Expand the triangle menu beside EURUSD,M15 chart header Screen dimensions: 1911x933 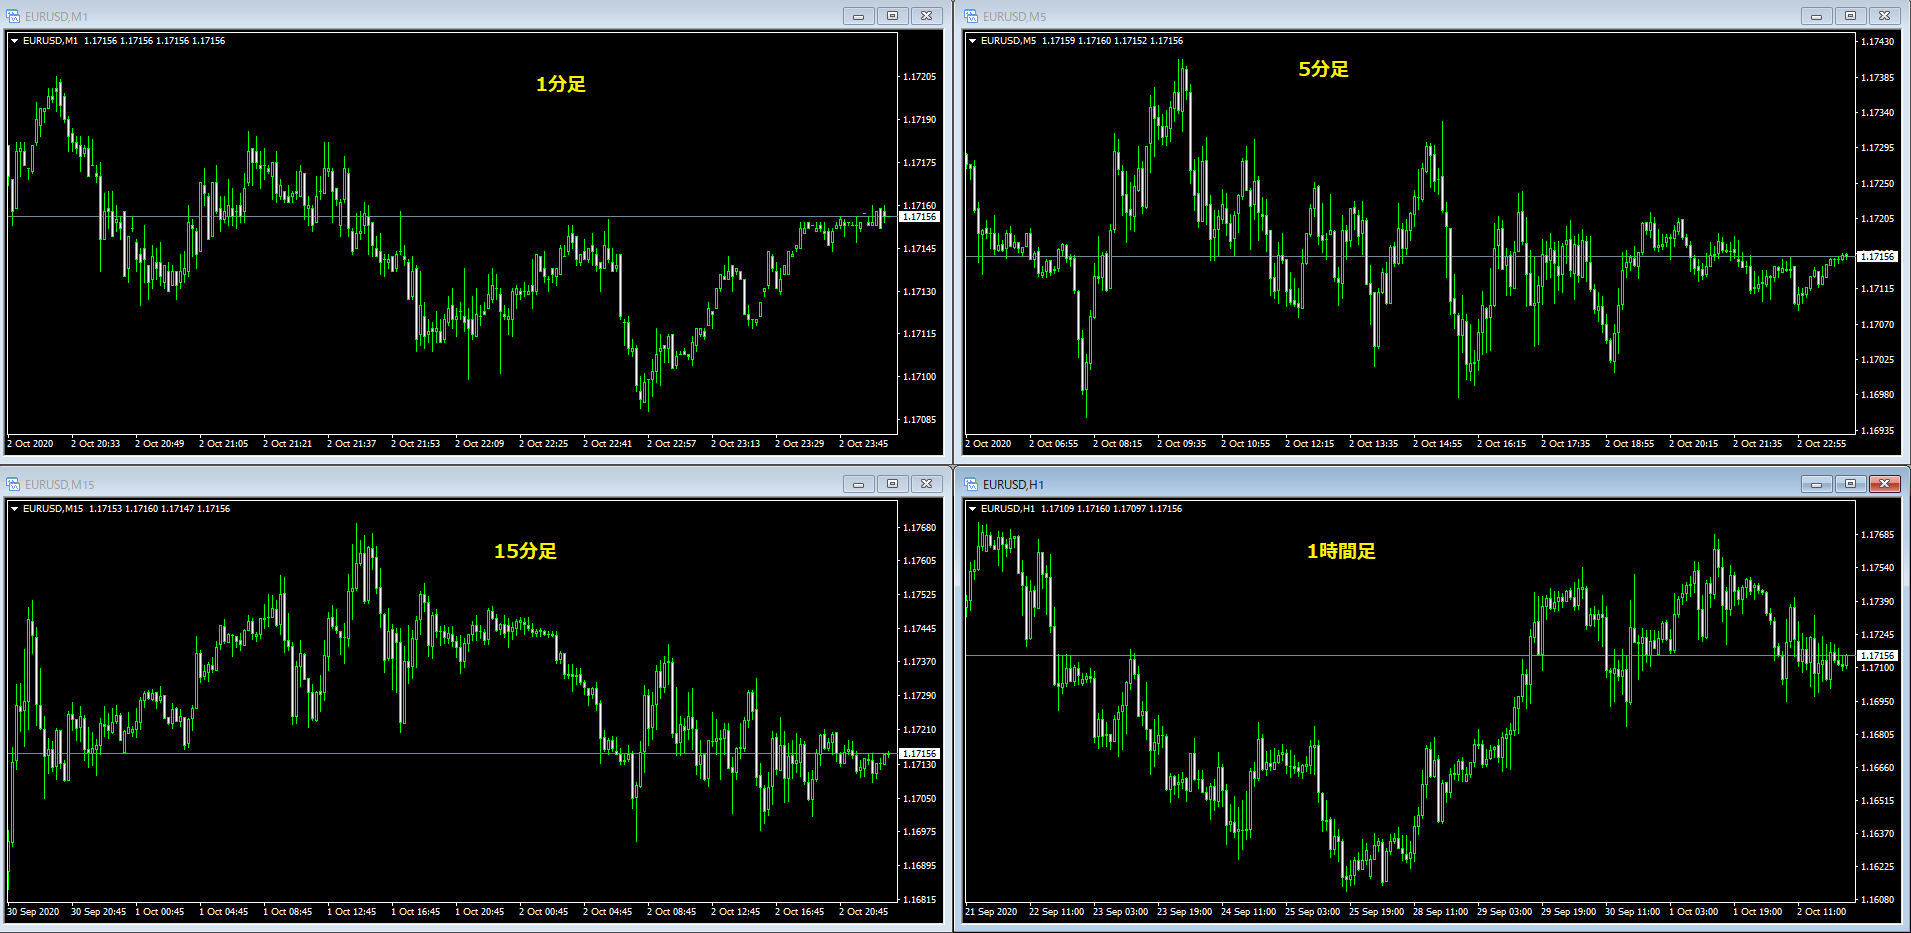click(14, 509)
